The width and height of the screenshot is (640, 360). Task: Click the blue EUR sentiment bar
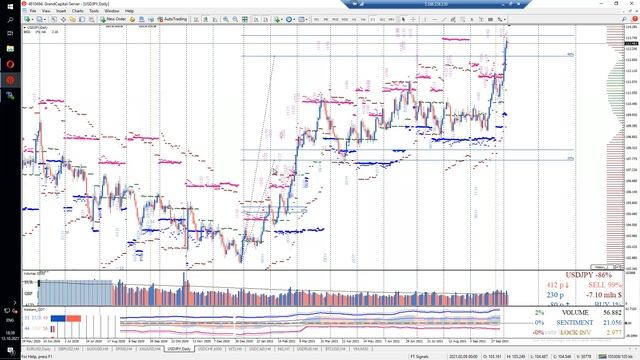tap(58, 318)
